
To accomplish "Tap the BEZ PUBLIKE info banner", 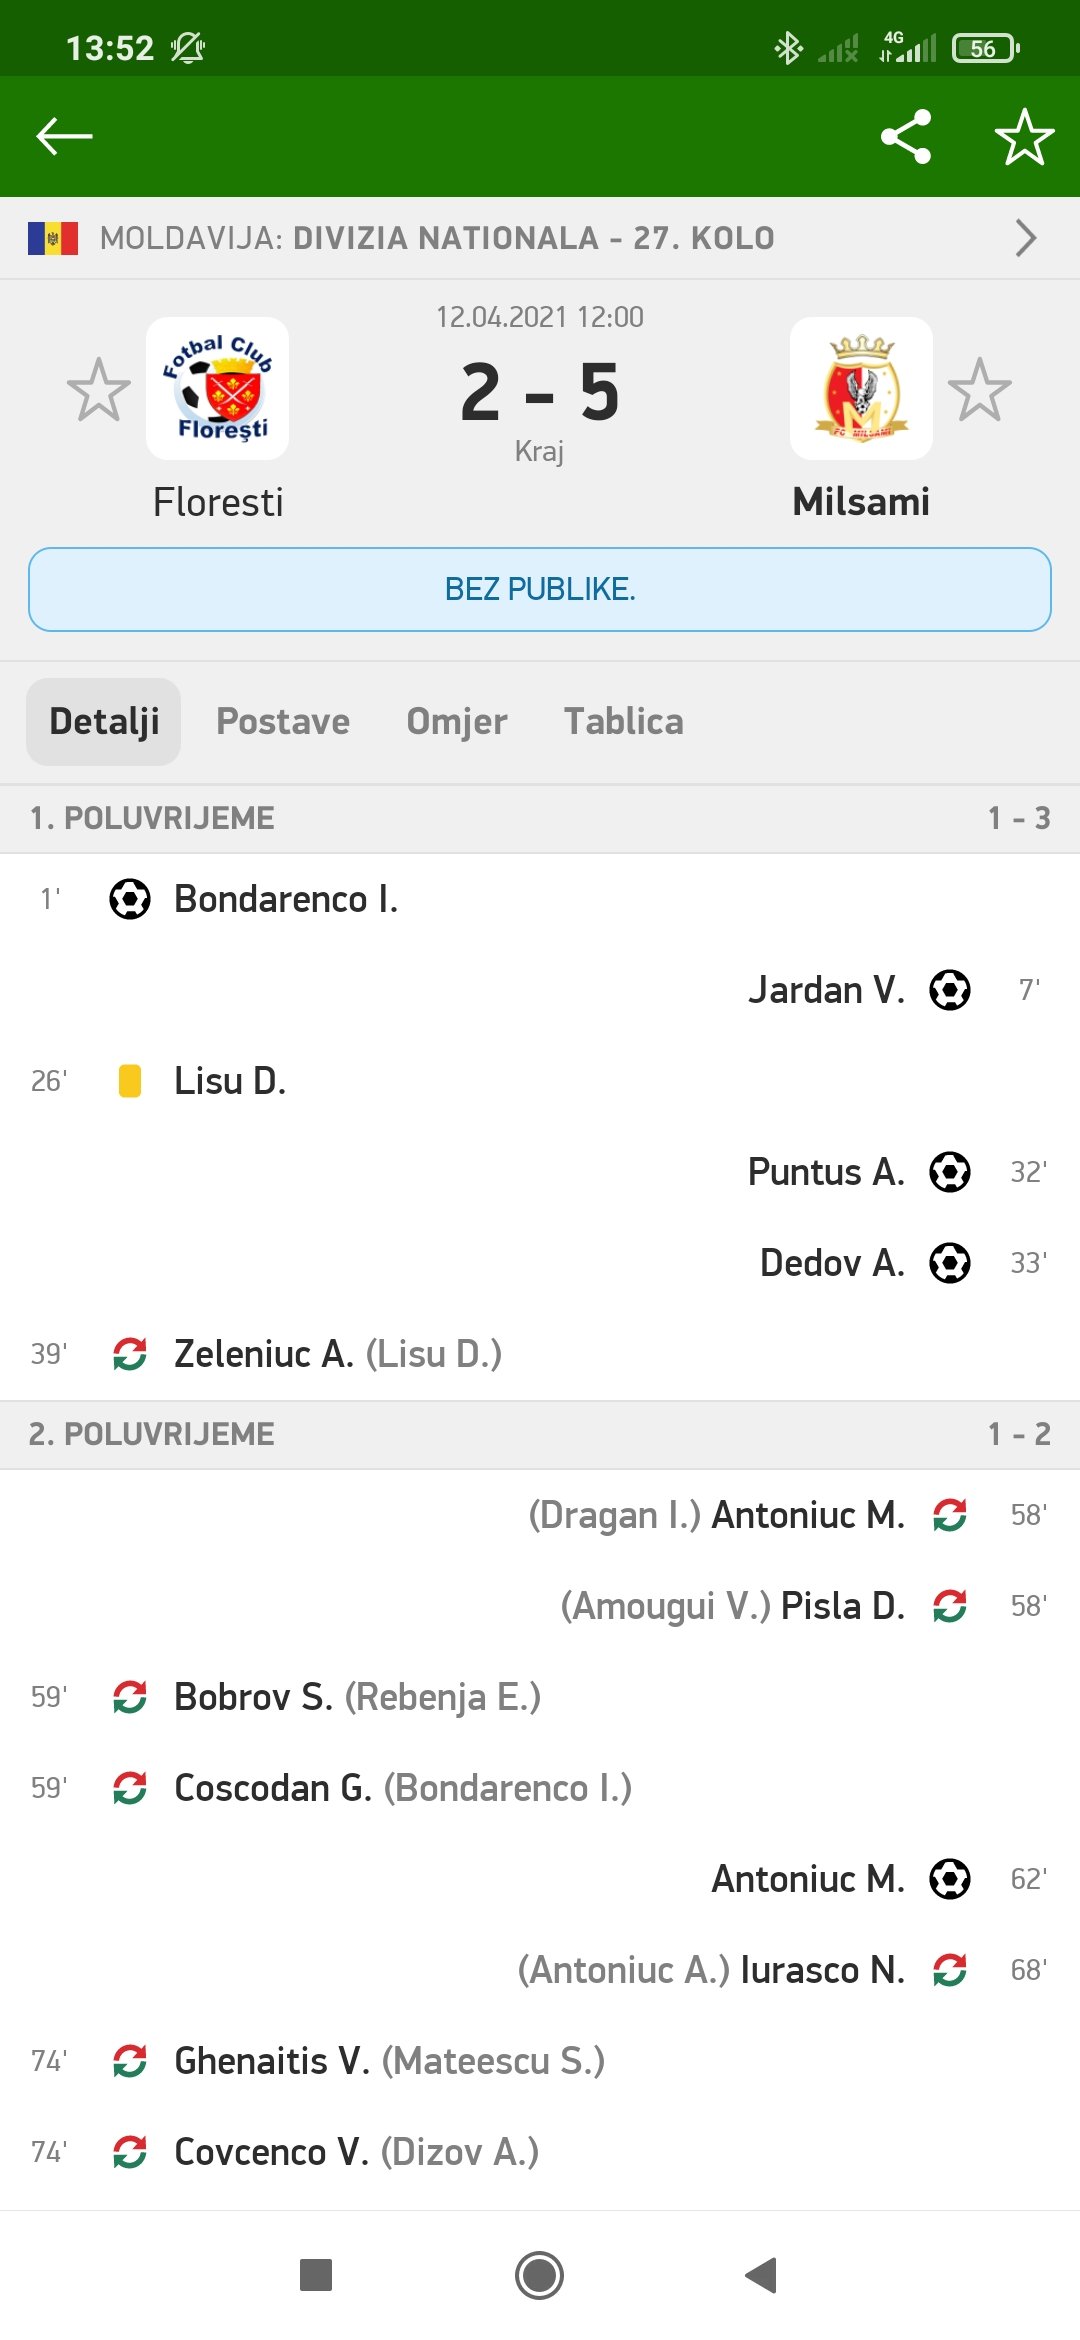I will (540, 589).
